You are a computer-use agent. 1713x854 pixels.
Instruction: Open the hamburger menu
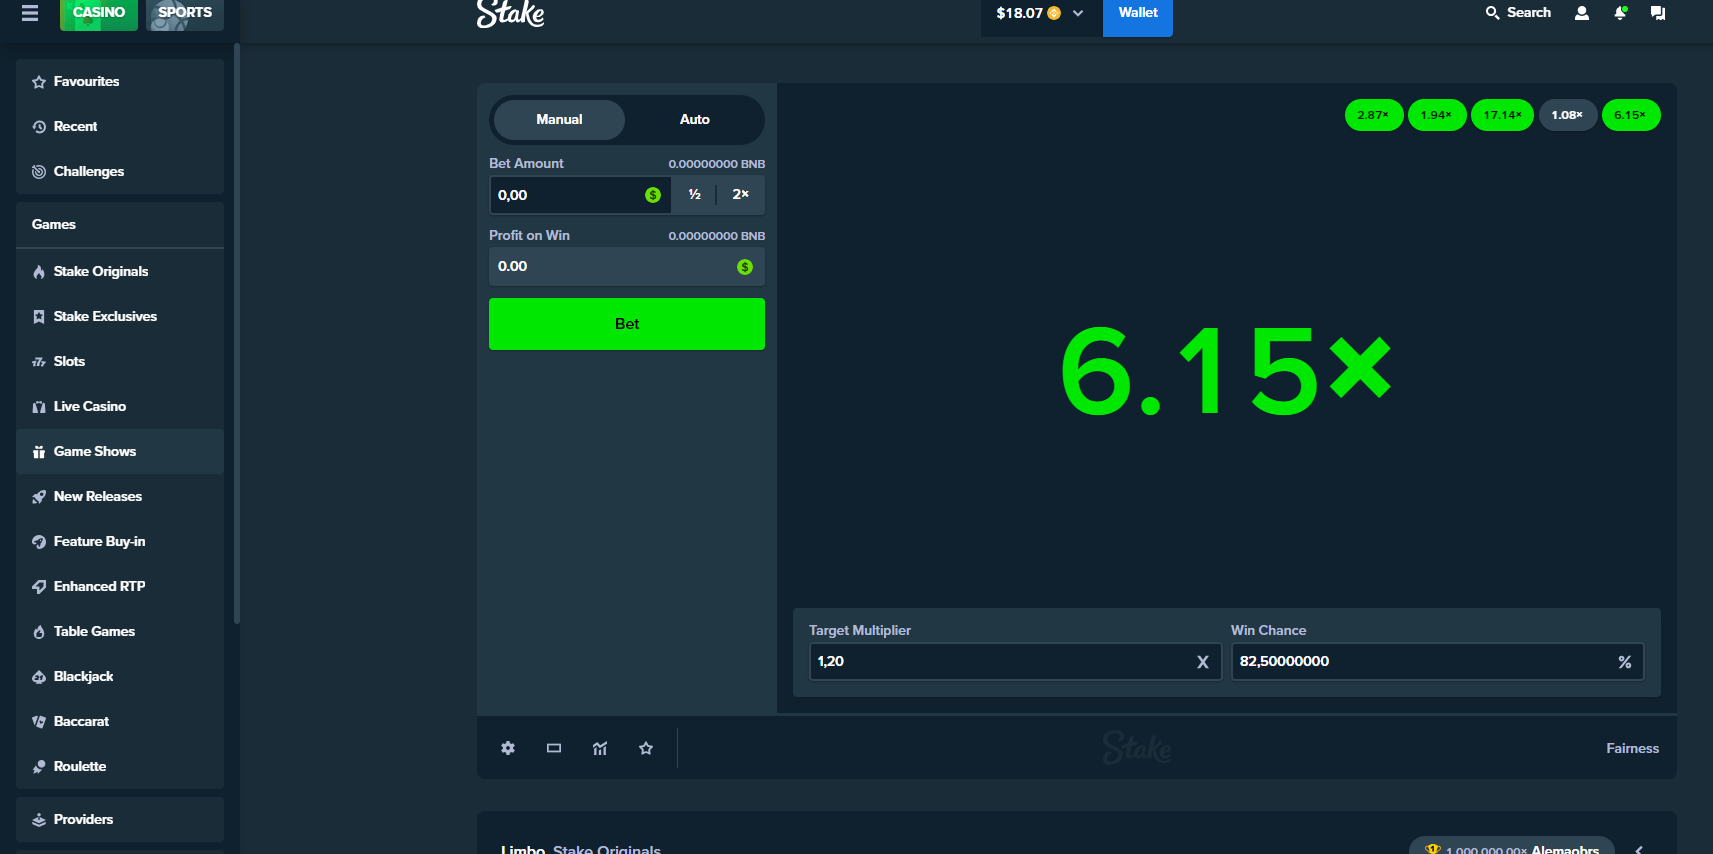[x=30, y=13]
